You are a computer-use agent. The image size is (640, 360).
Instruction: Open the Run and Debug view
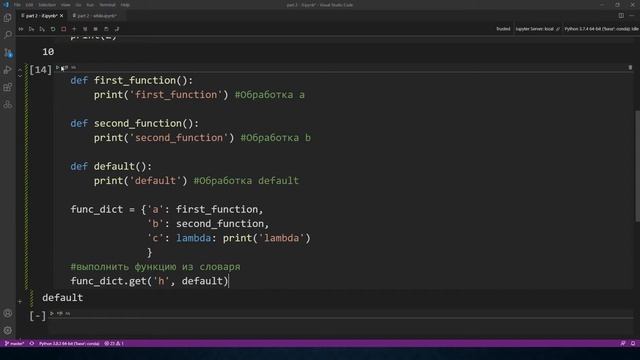(x=7, y=70)
